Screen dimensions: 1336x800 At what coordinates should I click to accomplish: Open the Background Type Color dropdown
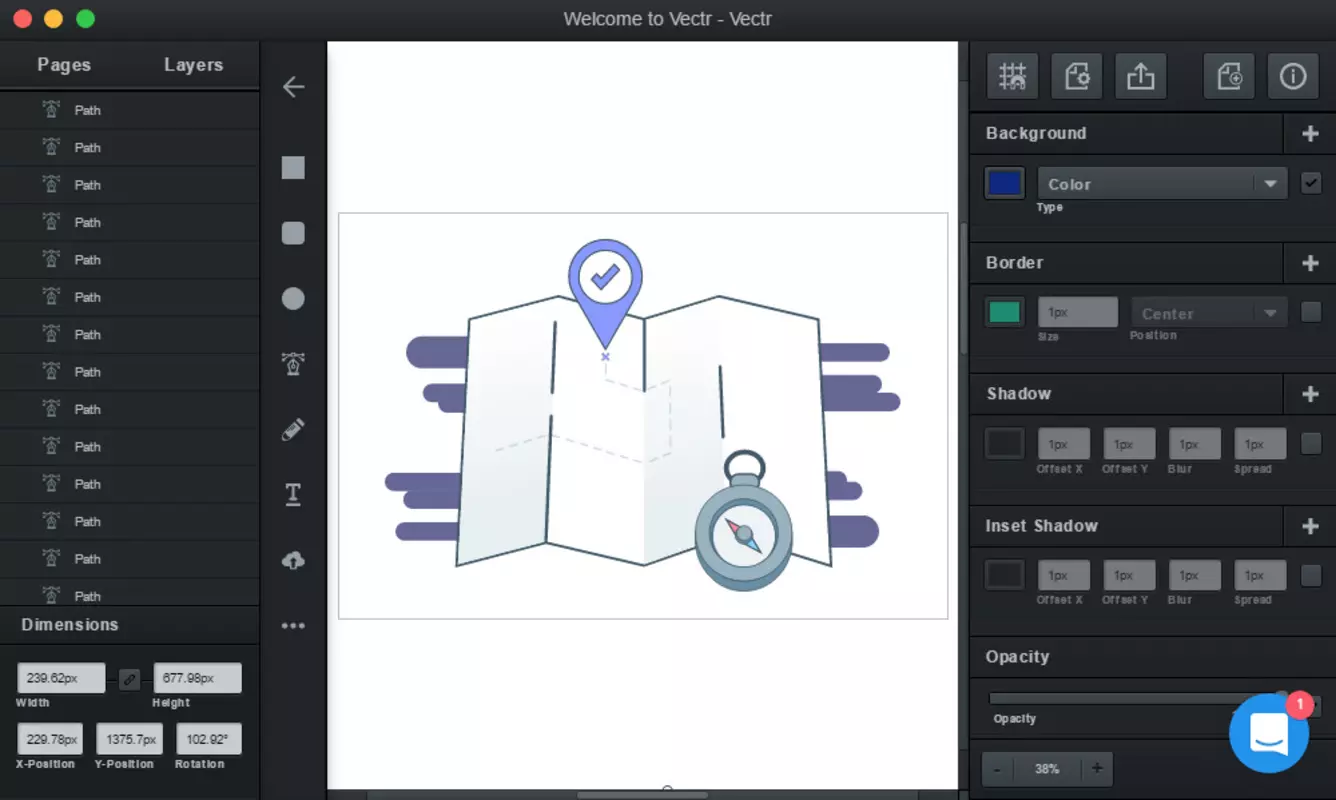(1162, 184)
